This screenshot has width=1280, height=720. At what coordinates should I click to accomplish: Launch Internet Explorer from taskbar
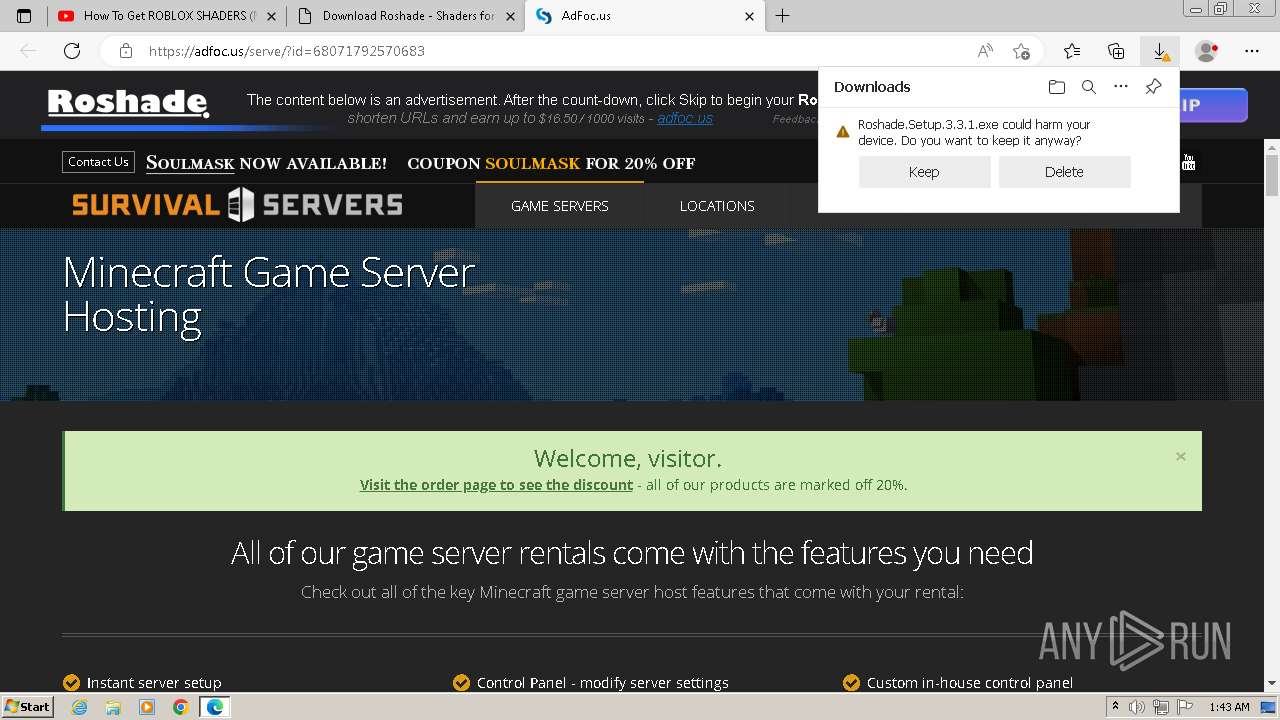[x=79, y=707]
